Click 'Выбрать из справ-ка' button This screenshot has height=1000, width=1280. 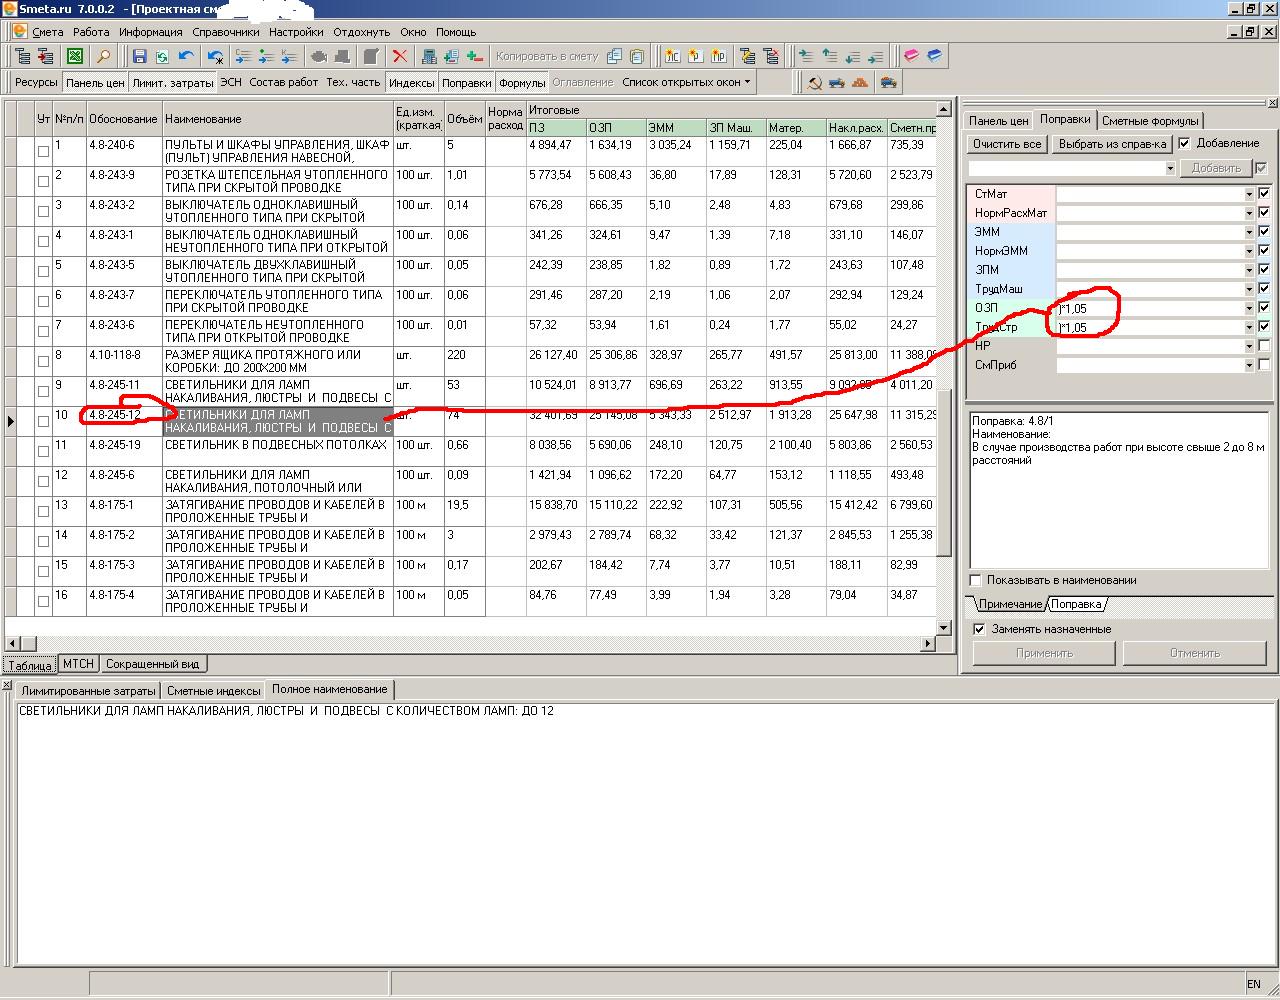(1113, 144)
